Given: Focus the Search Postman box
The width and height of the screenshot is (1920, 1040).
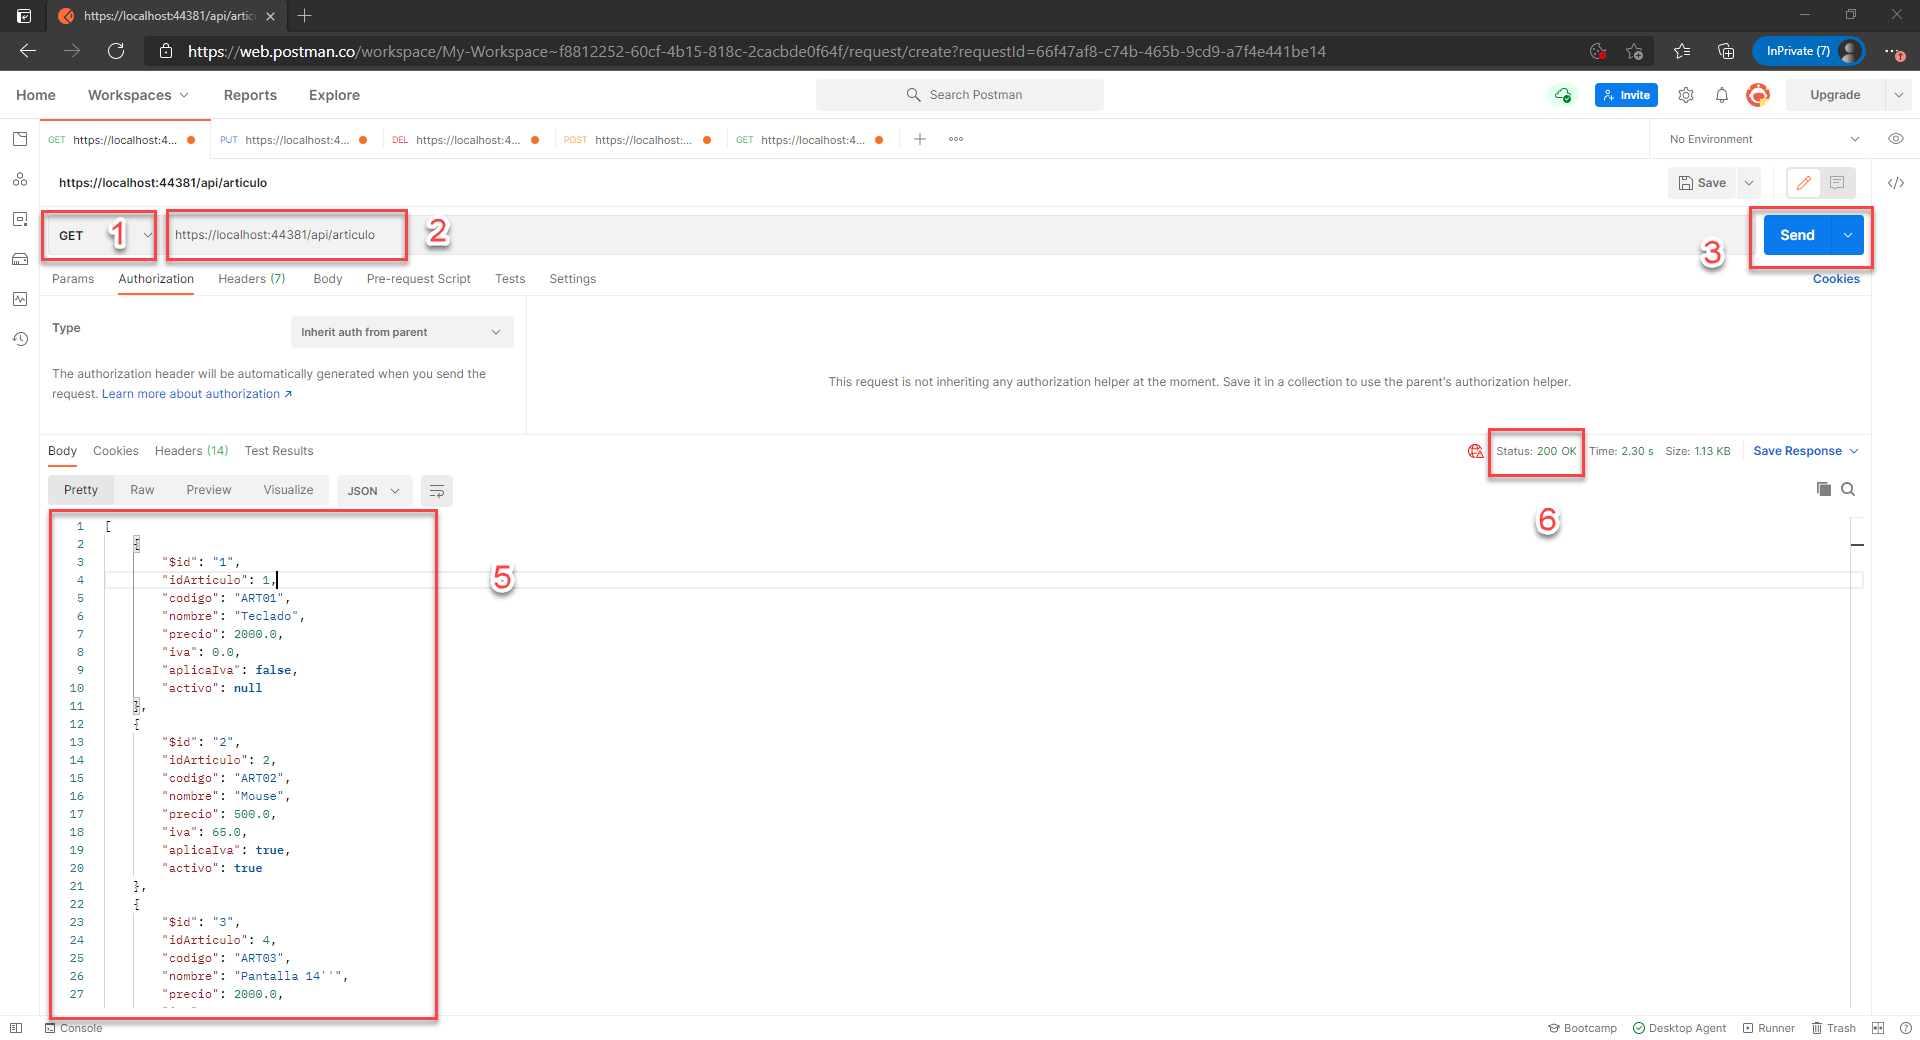Looking at the screenshot, I should (960, 95).
